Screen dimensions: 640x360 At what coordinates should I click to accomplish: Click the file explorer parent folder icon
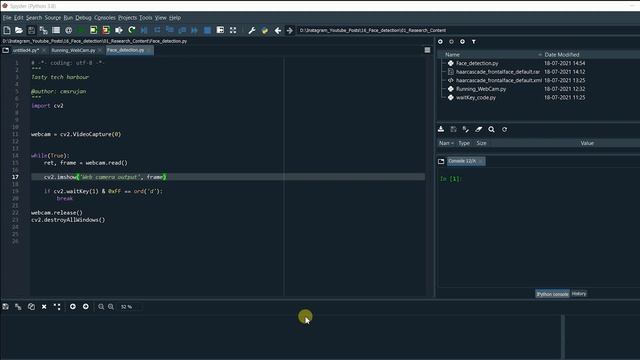(462, 42)
